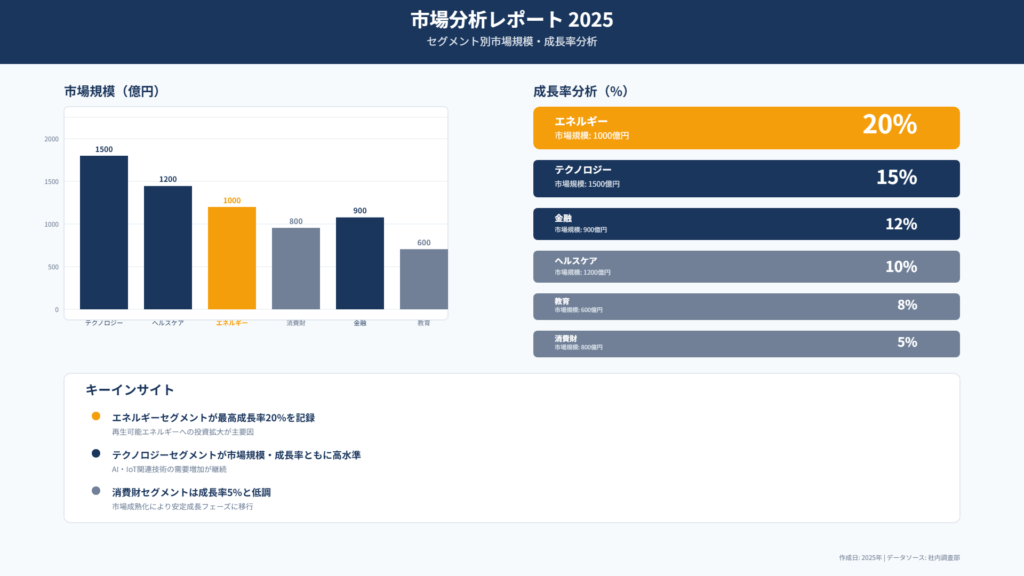Click the gray bullet beside the 消費財 insight
The height and width of the screenshot is (576, 1024).
coord(96,491)
